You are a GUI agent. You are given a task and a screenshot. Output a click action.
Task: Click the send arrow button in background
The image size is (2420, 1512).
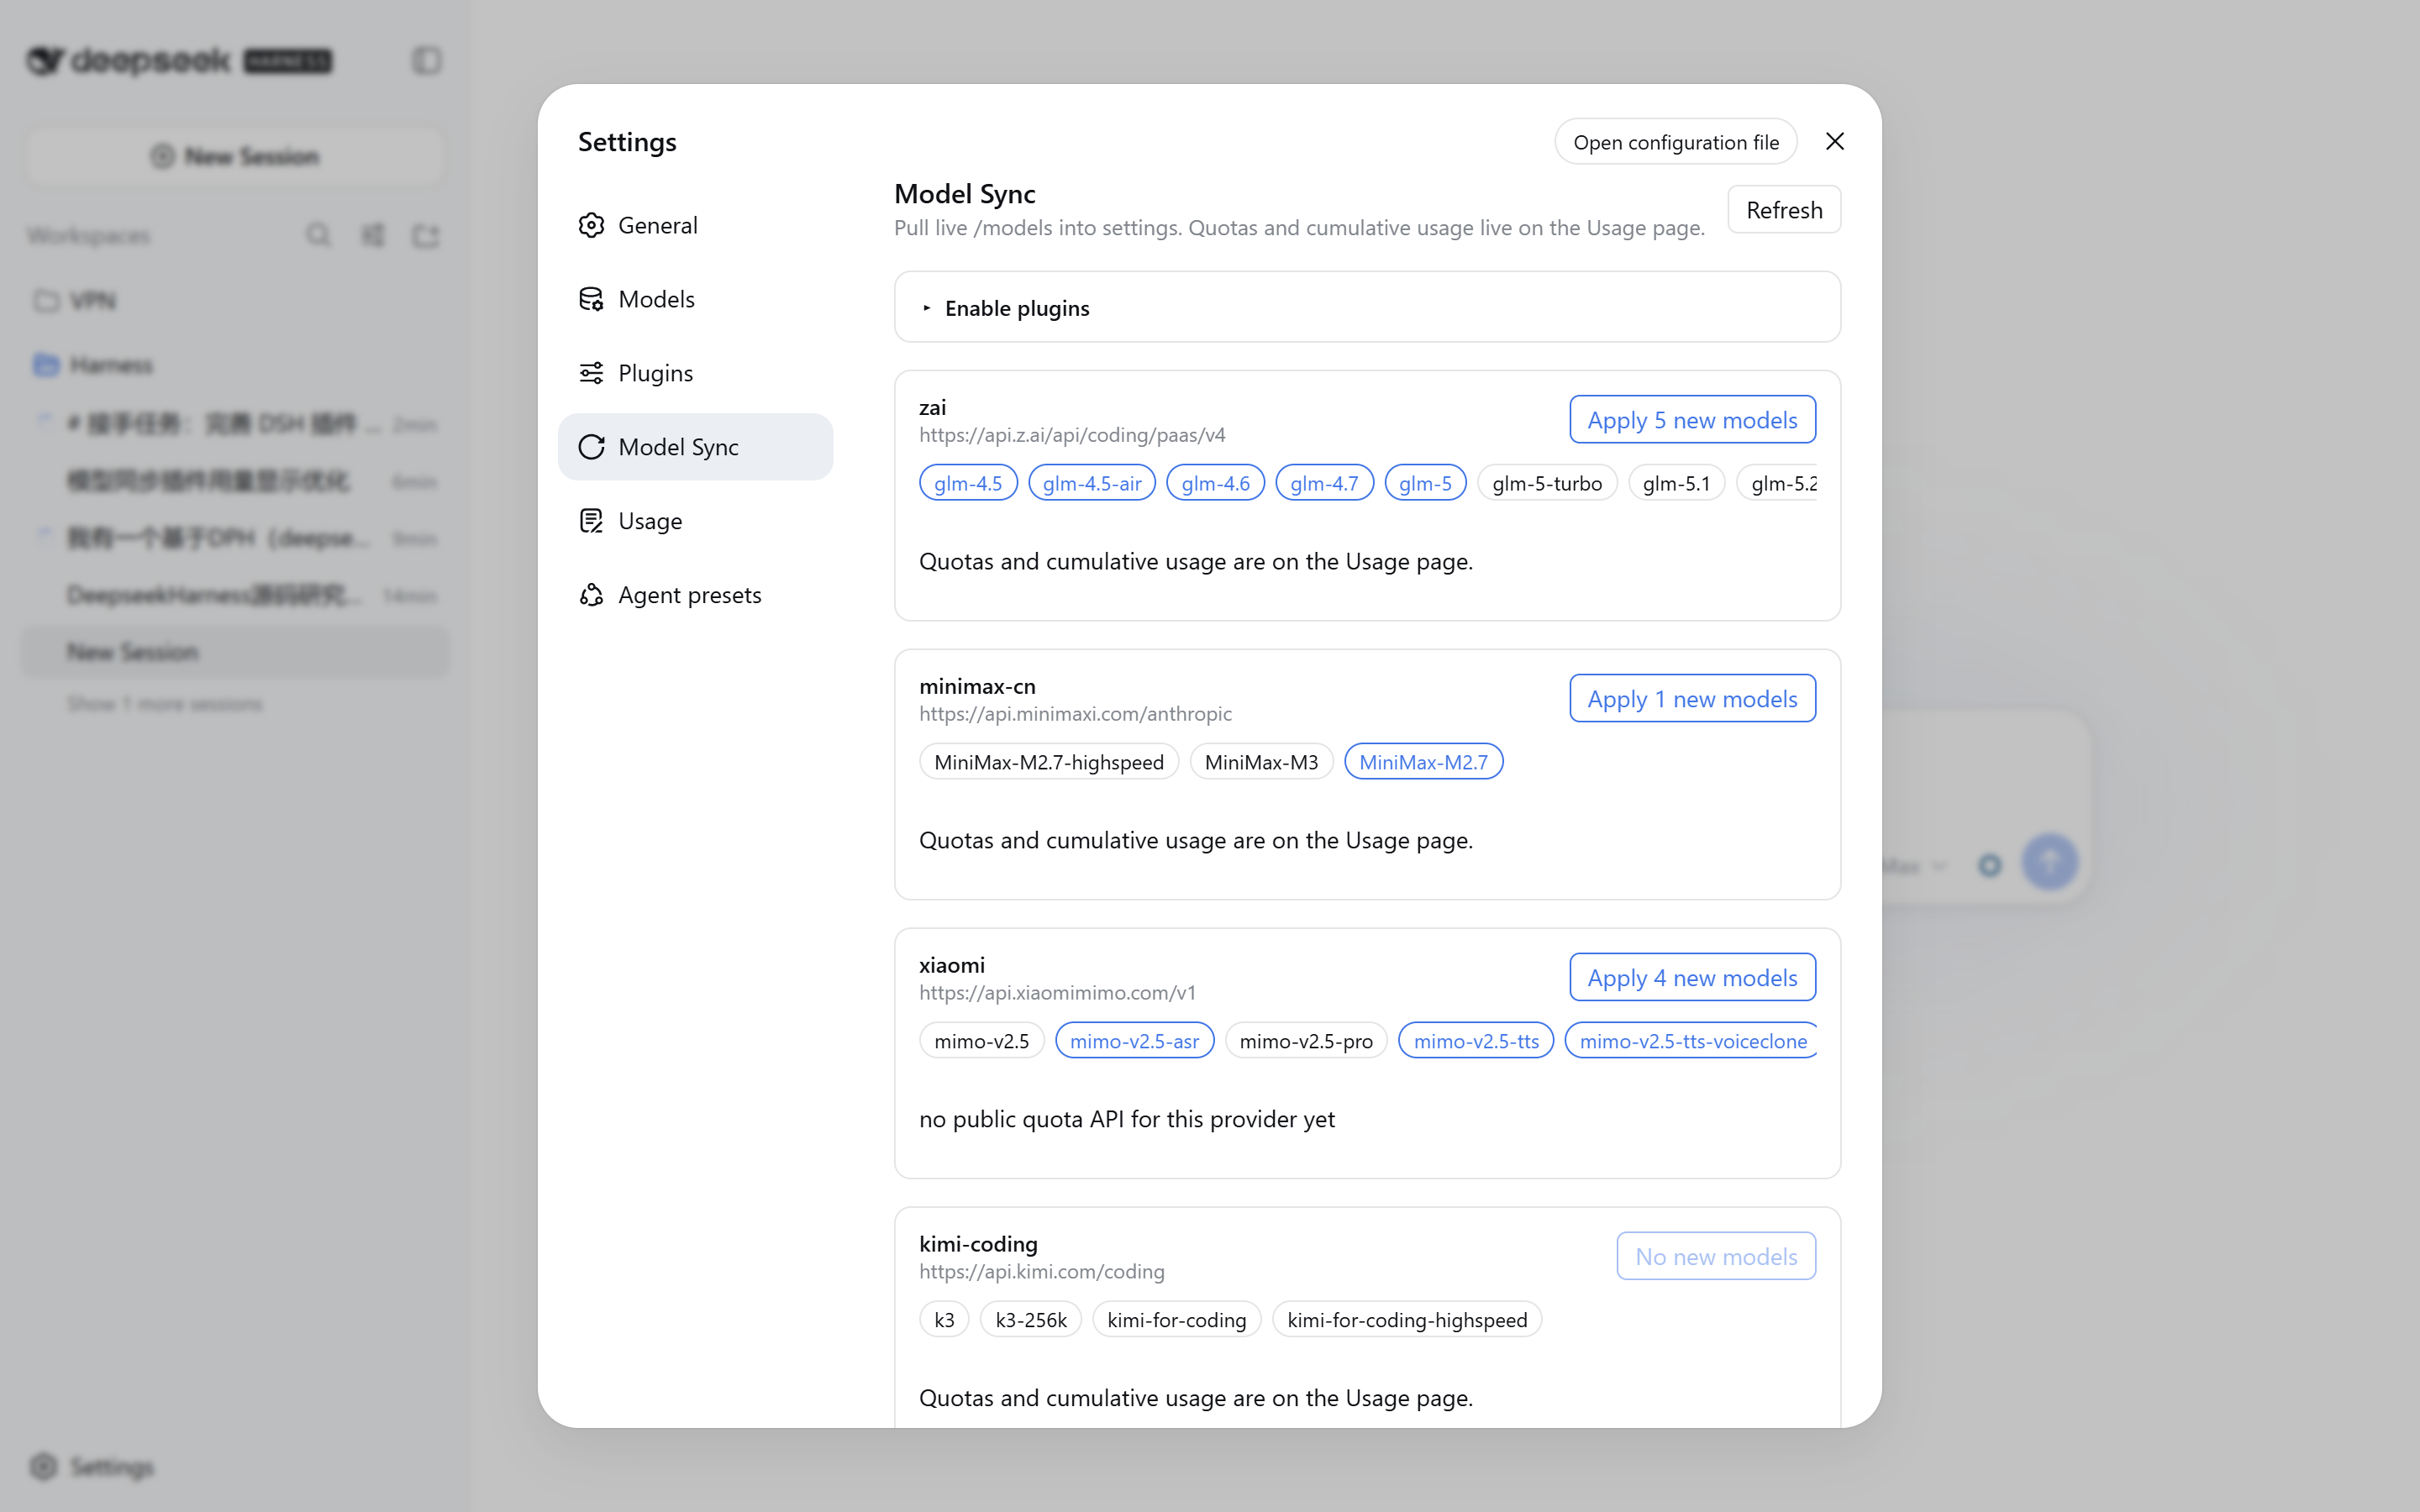pyautogui.click(x=2050, y=862)
